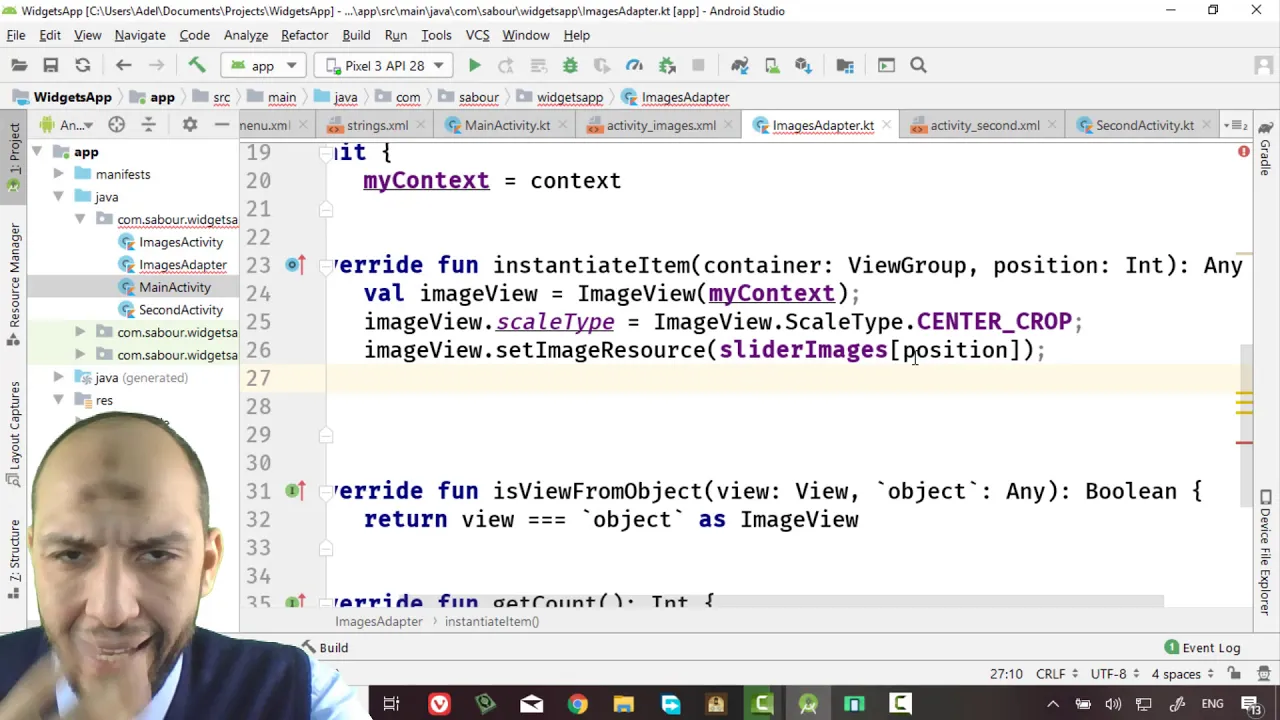This screenshot has width=1280, height=720.
Task: Open the Refactor menu
Action: click(304, 35)
